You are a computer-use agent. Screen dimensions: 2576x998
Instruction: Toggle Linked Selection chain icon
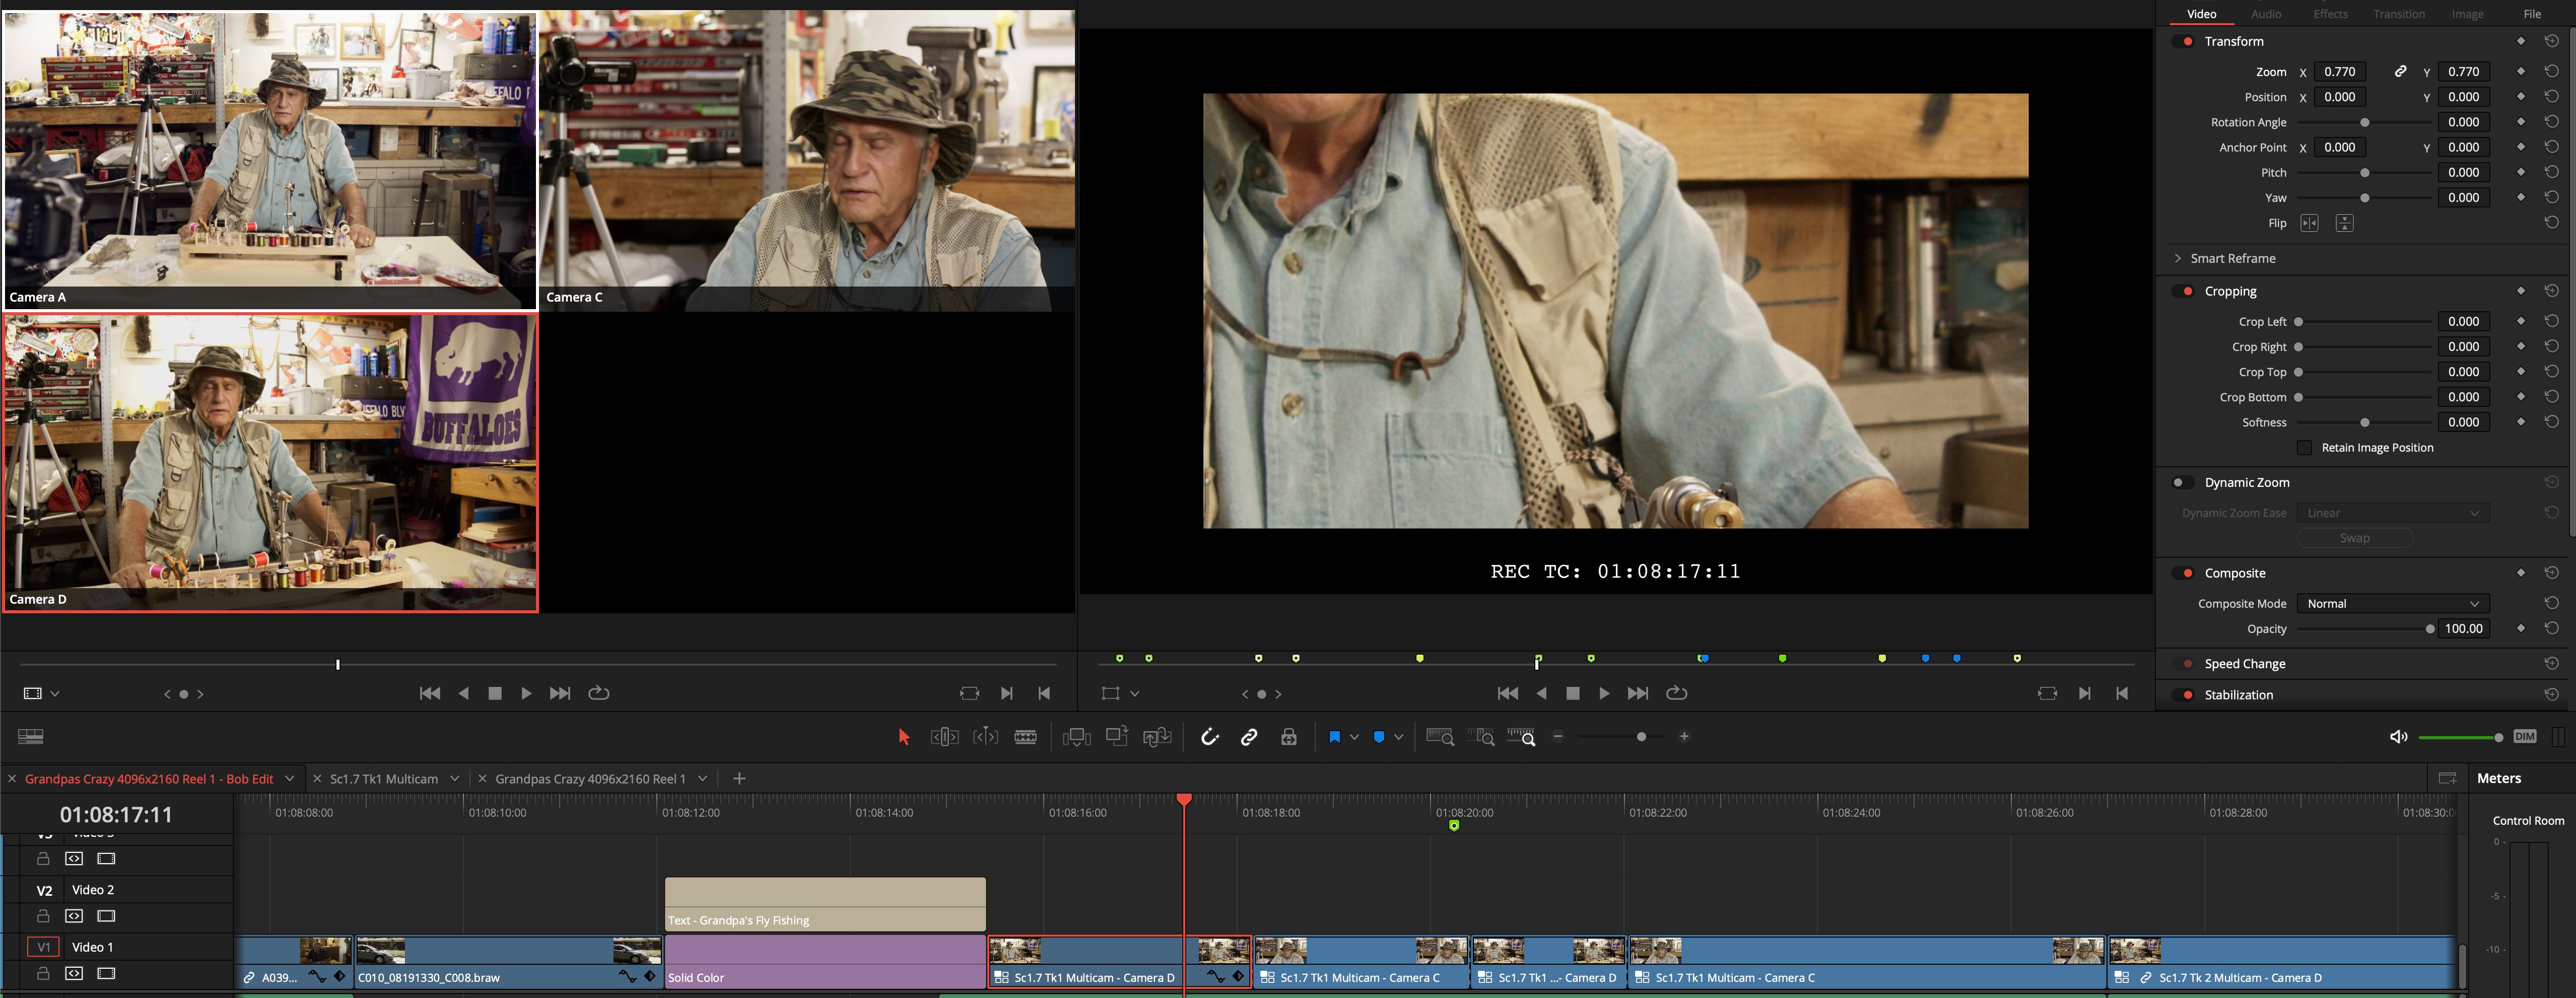(x=1249, y=737)
